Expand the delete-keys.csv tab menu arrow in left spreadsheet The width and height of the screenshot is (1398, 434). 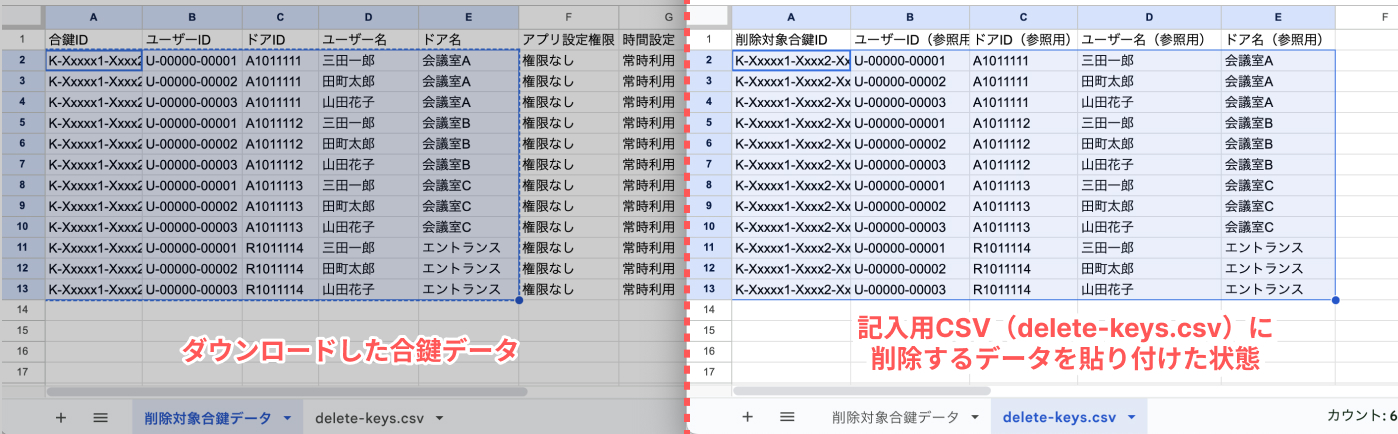[x=438, y=417]
